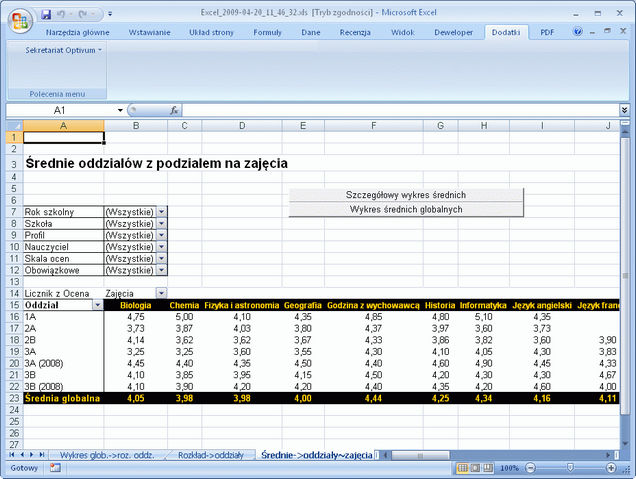
Task: Go to first sheet tab navigation arrow
Action: pos(12,455)
